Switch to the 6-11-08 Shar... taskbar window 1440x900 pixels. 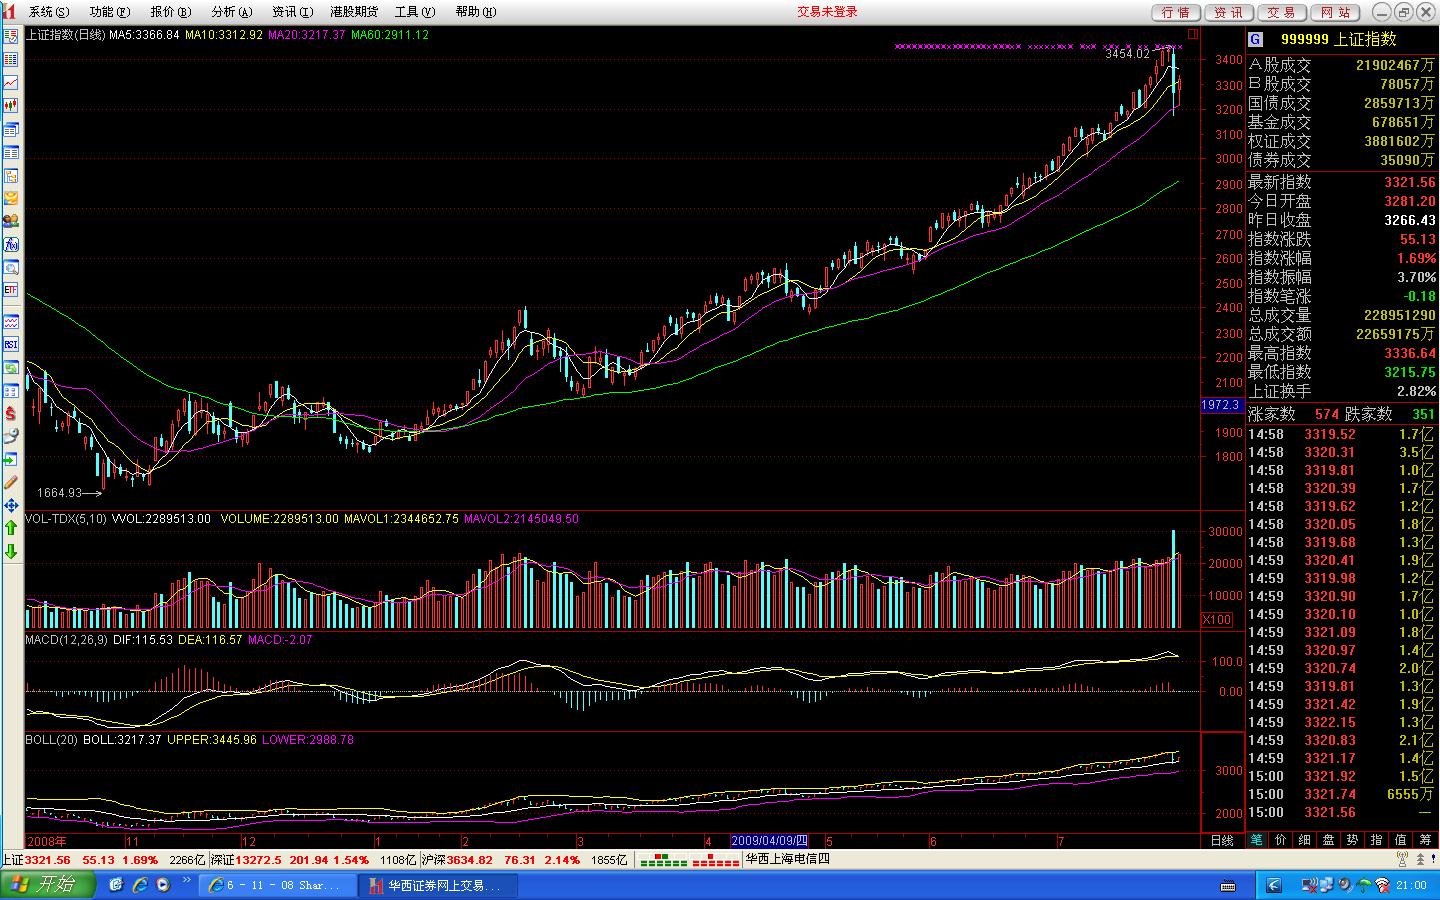(276, 885)
